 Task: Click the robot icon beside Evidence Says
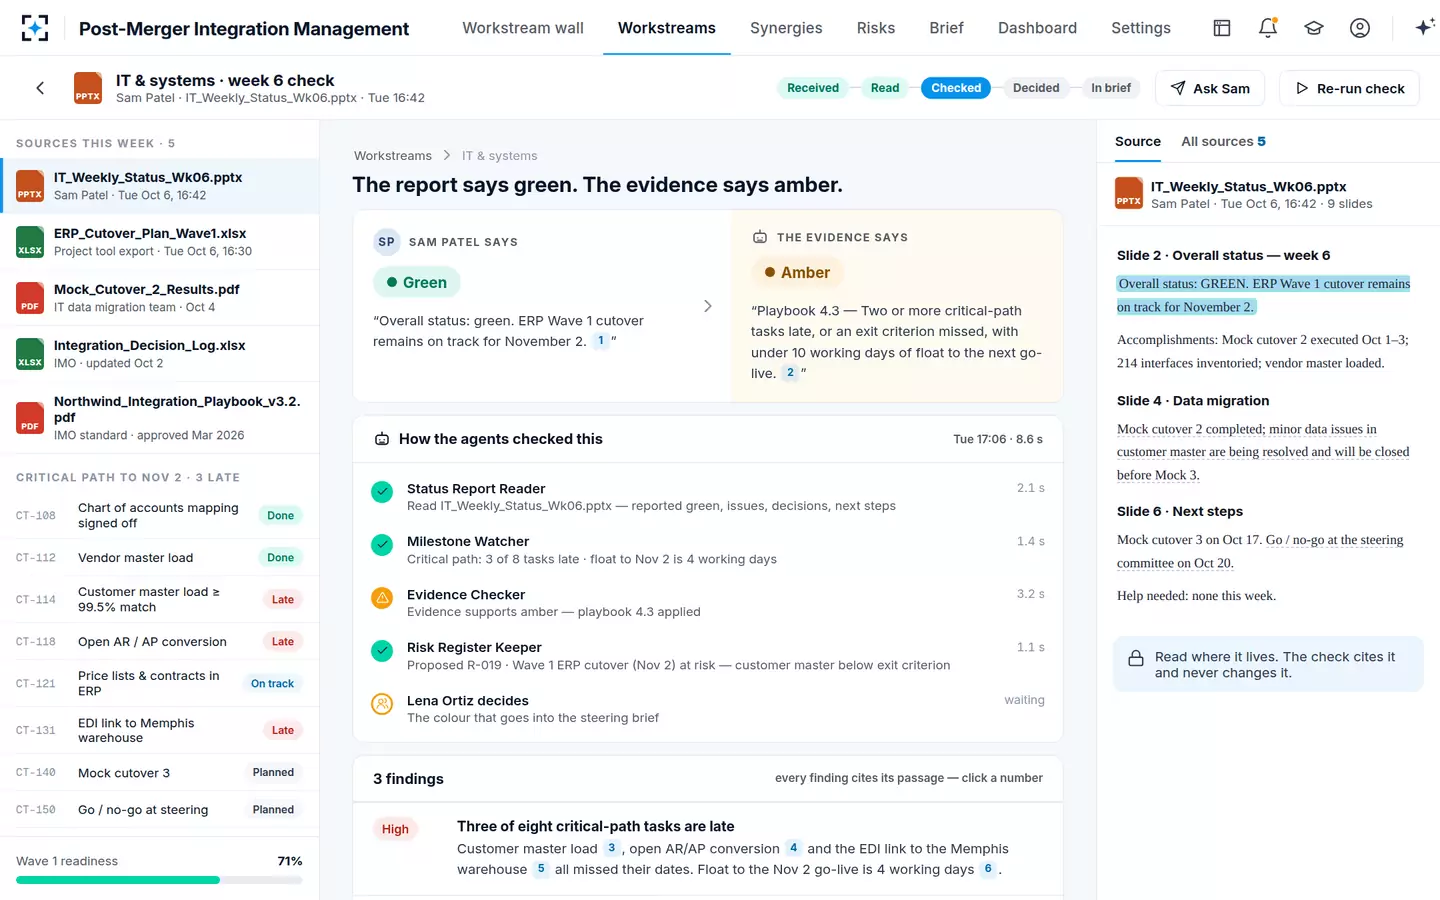pyautogui.click(x=760, y=237)
